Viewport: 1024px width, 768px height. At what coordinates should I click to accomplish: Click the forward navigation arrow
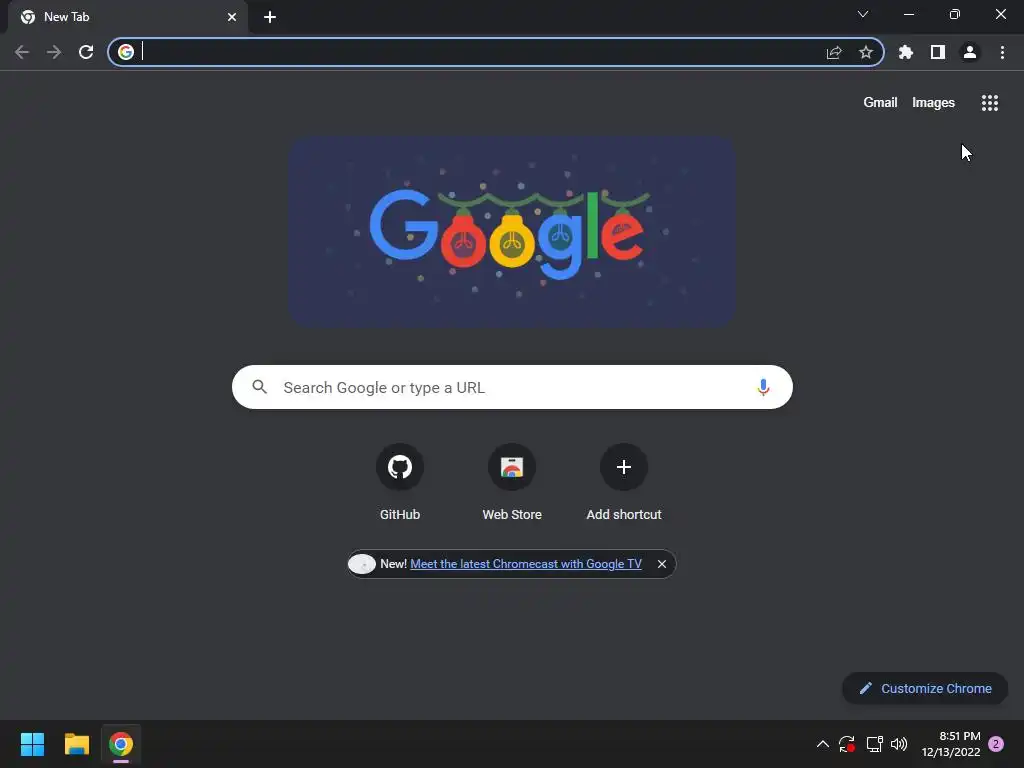coord(54,52)
